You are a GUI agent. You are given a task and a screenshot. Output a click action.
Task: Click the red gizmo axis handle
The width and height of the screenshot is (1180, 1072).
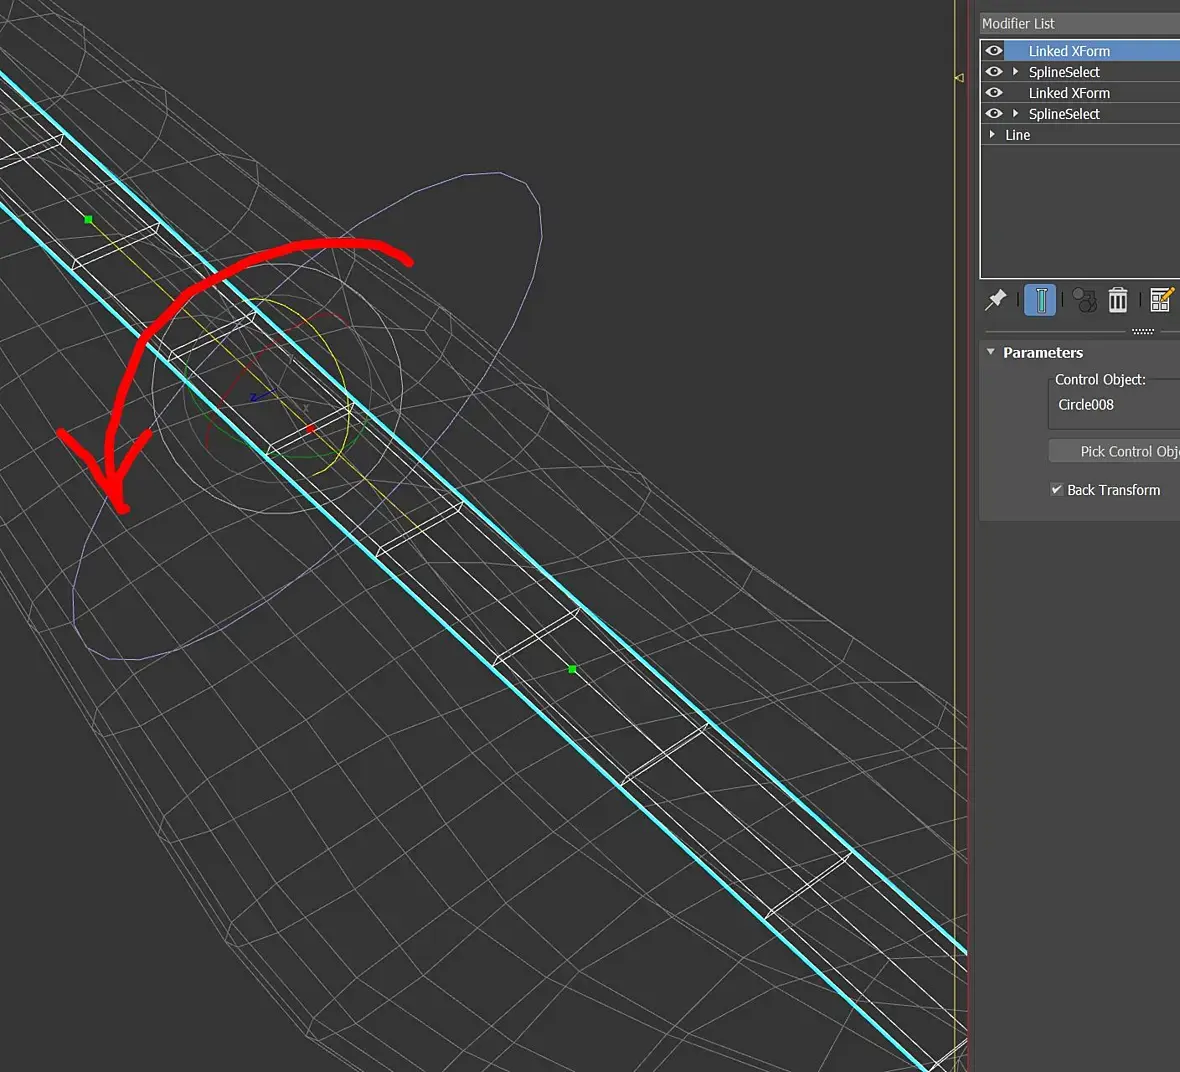pyautogui.click(x=311, y=428)
